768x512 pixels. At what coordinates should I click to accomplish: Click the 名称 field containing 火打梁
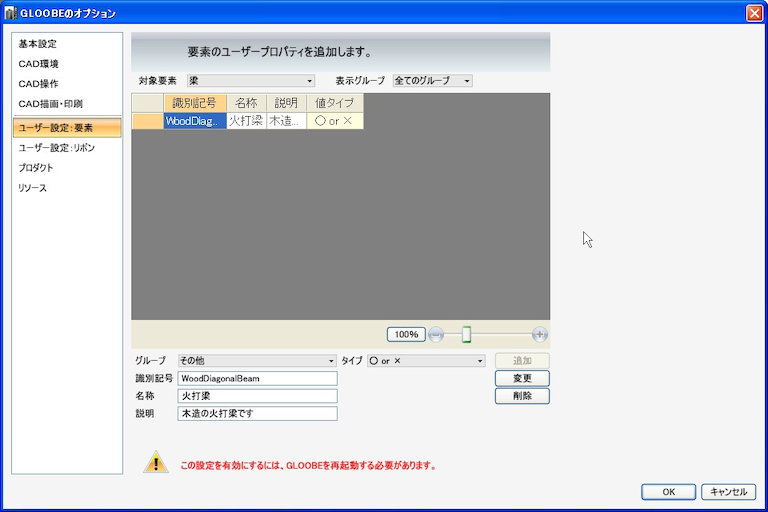point(257,396)
